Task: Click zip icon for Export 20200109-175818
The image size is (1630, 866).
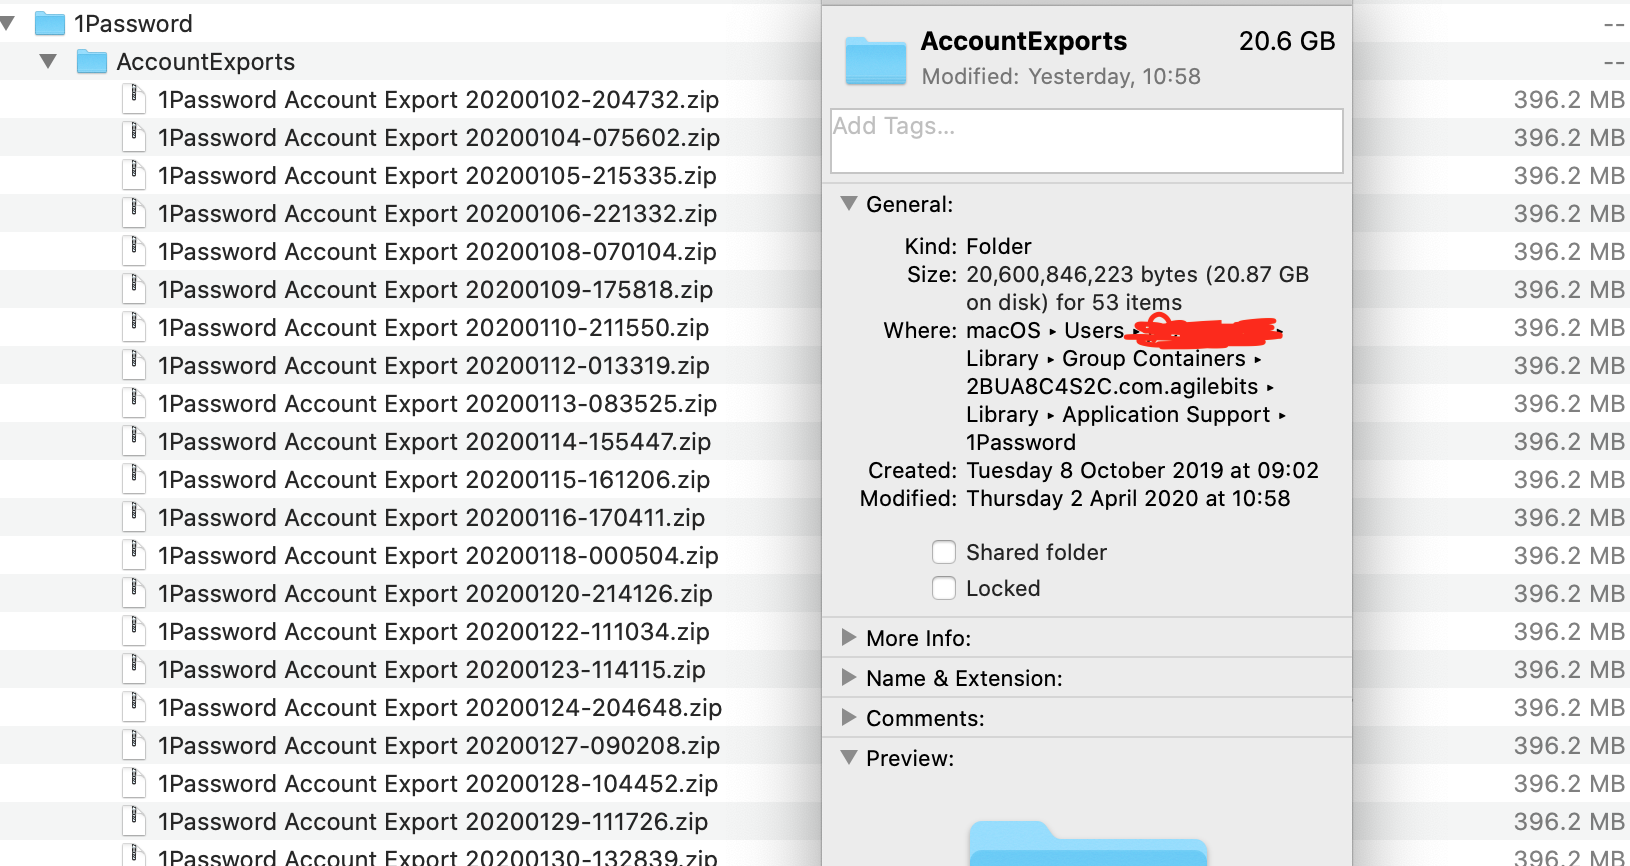Action: (134, 289)
